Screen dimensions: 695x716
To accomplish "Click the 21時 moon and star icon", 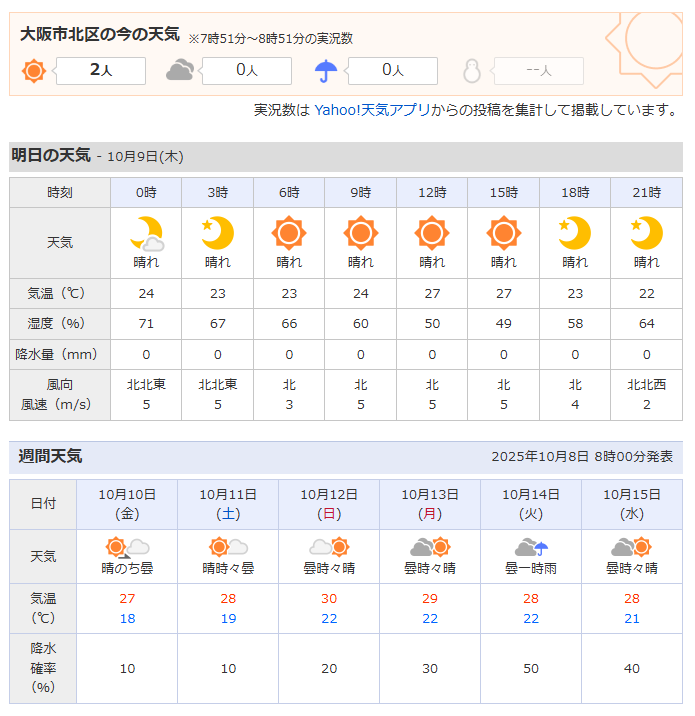I will 646,233.
